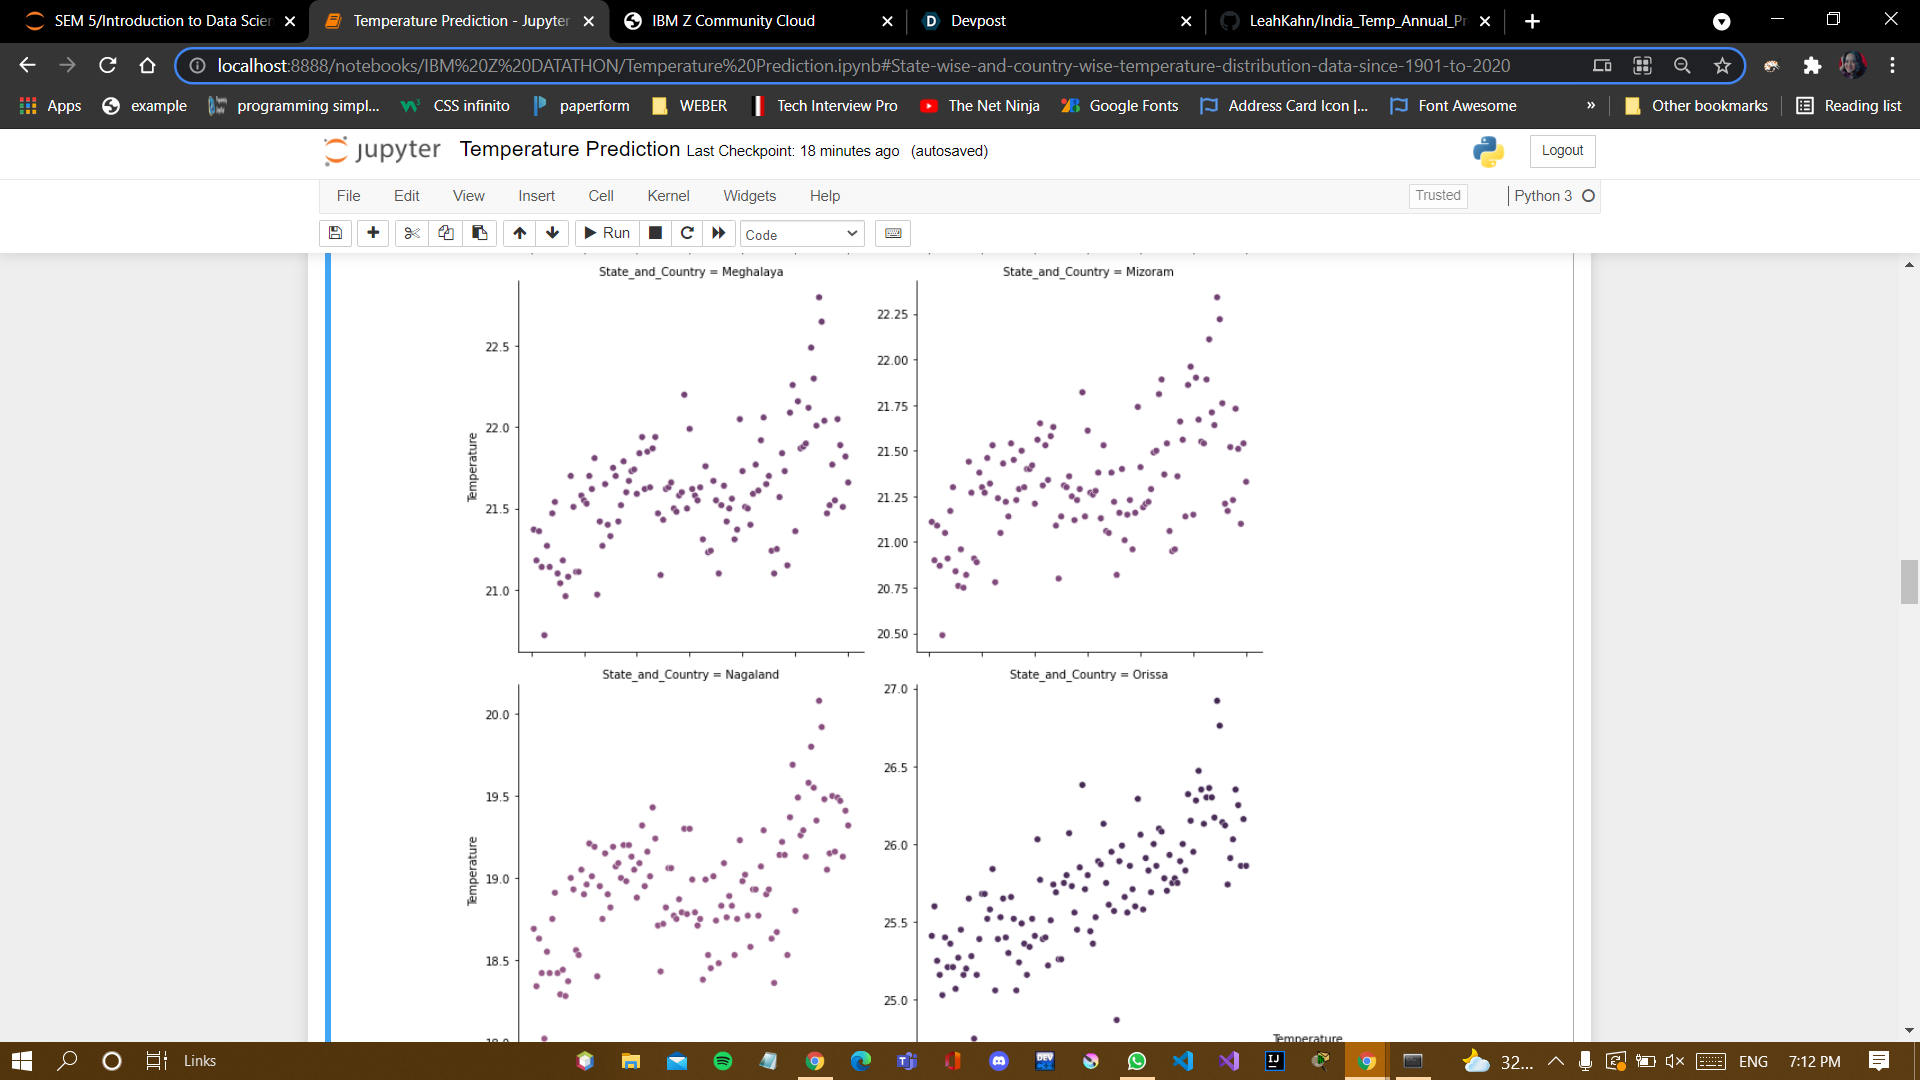The height and width of the screenshot is (1080, 1920).
Task: Cut selected cells with scissors icon
Action: click(411, 233)
